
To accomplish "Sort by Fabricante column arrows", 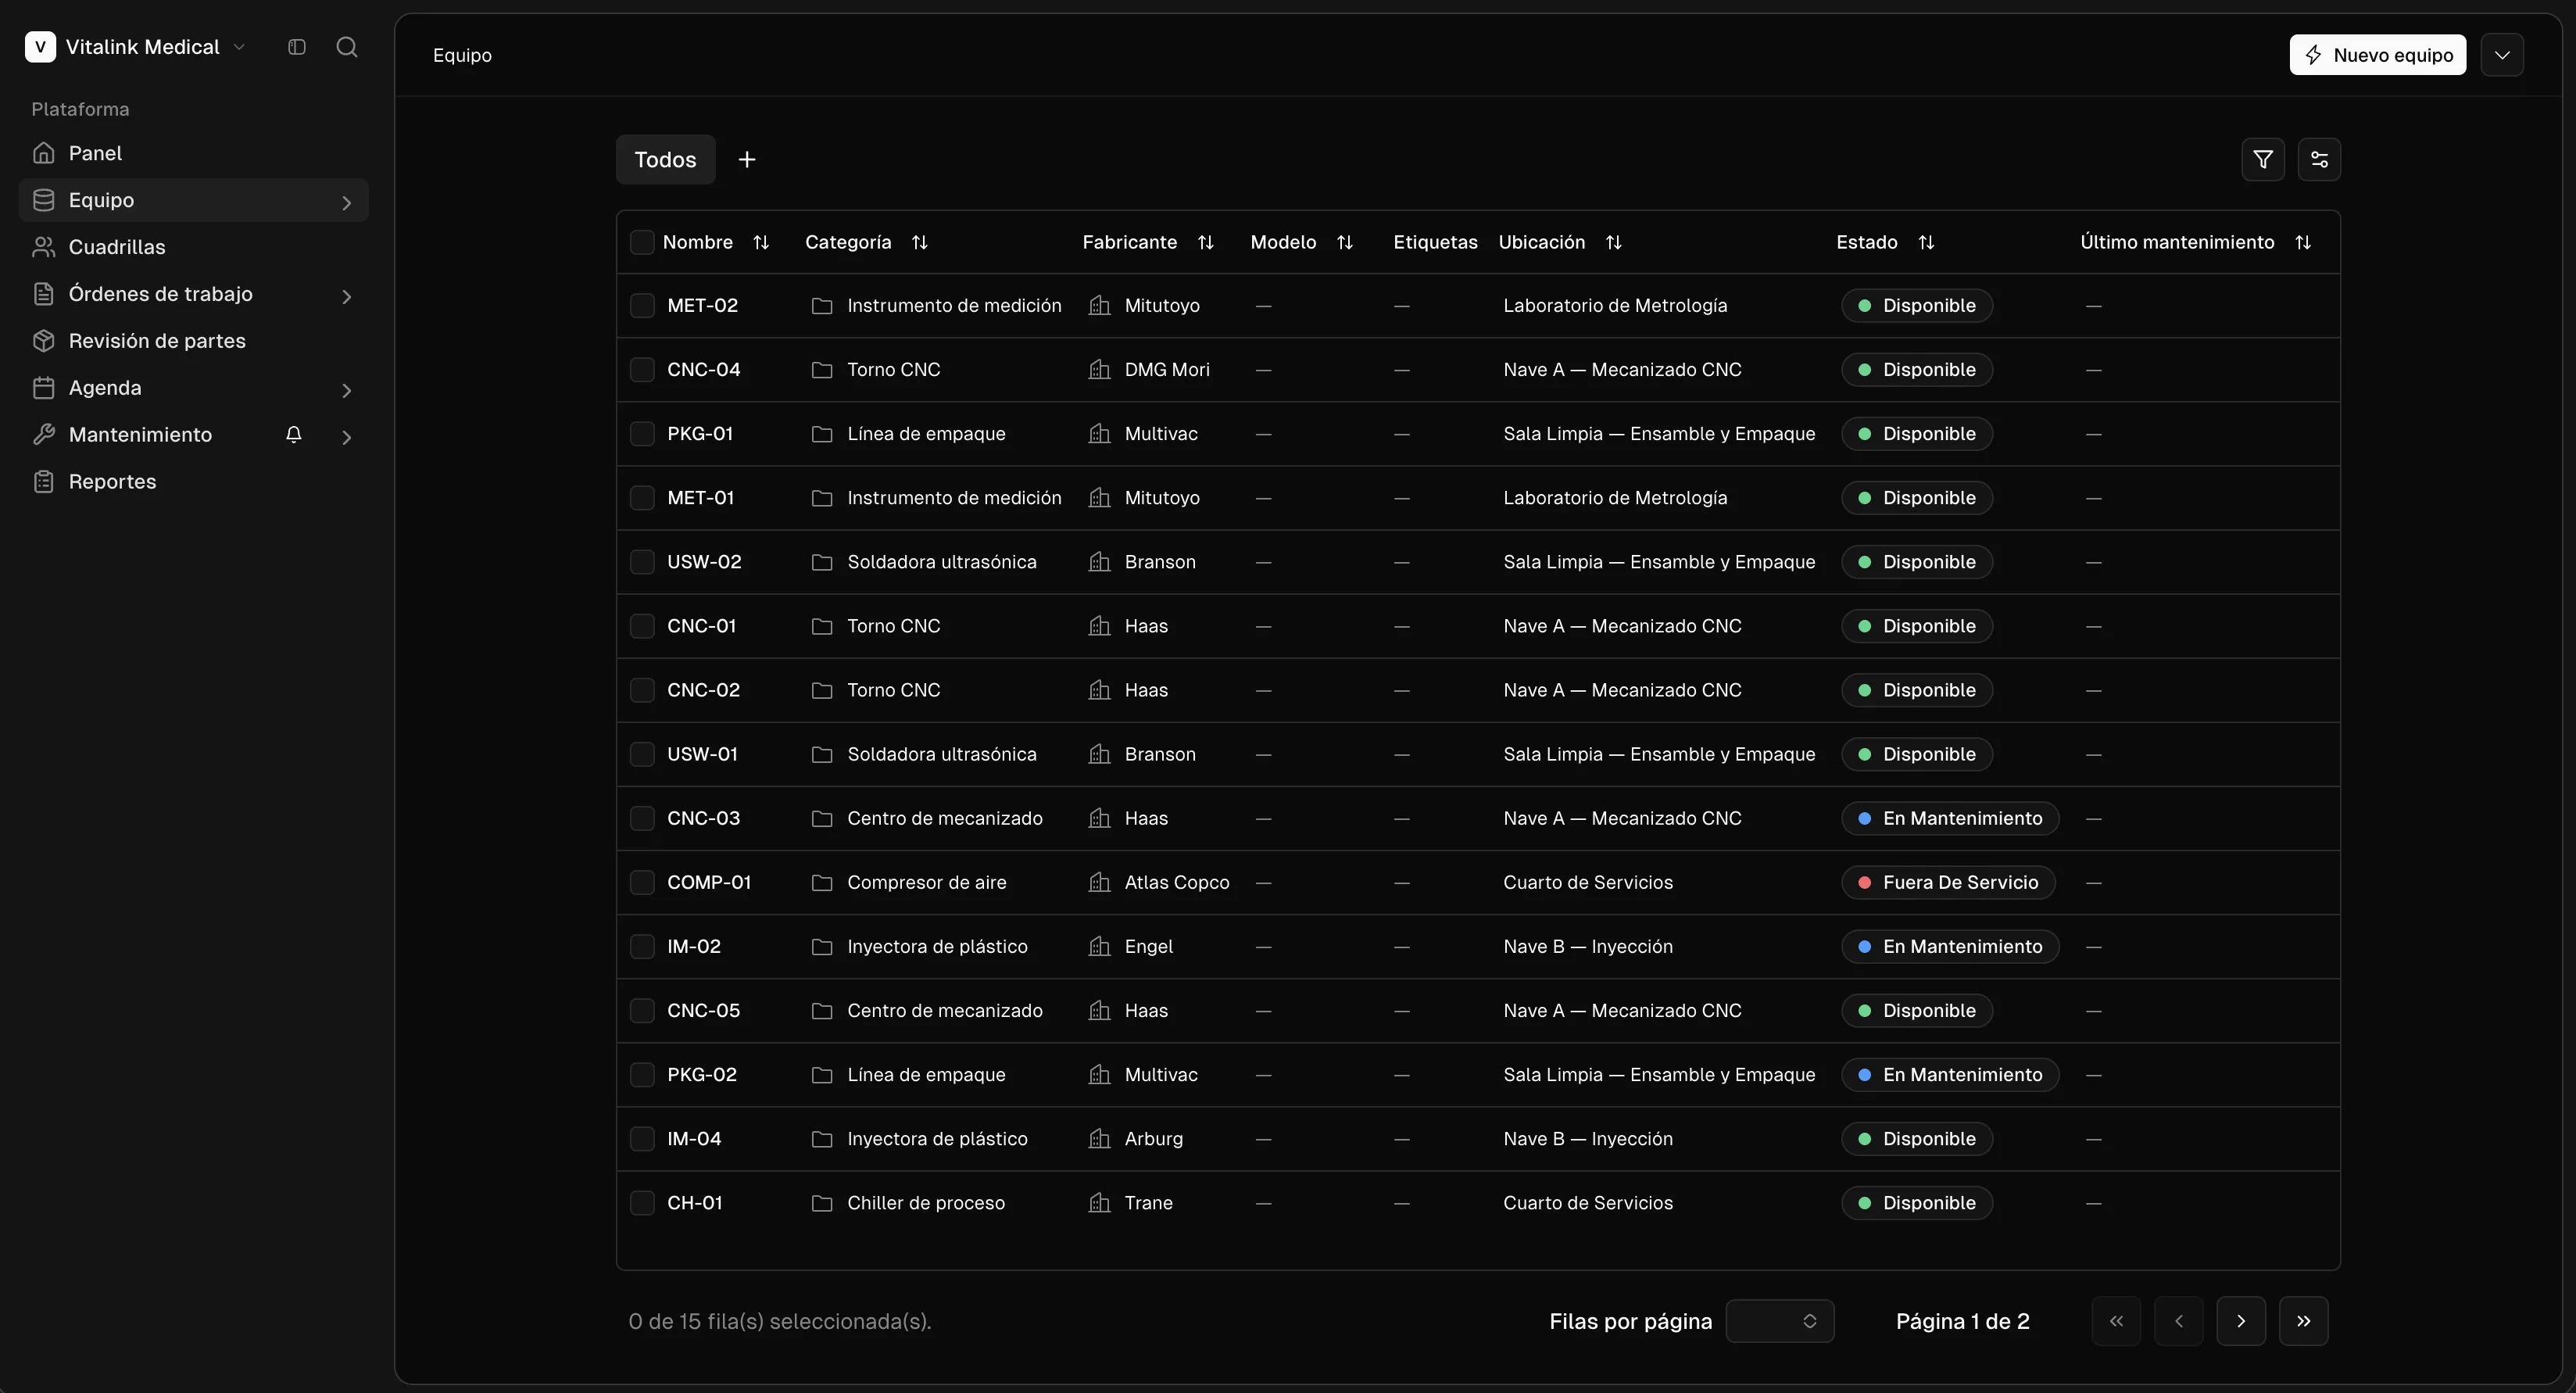I will point(1206,243).
